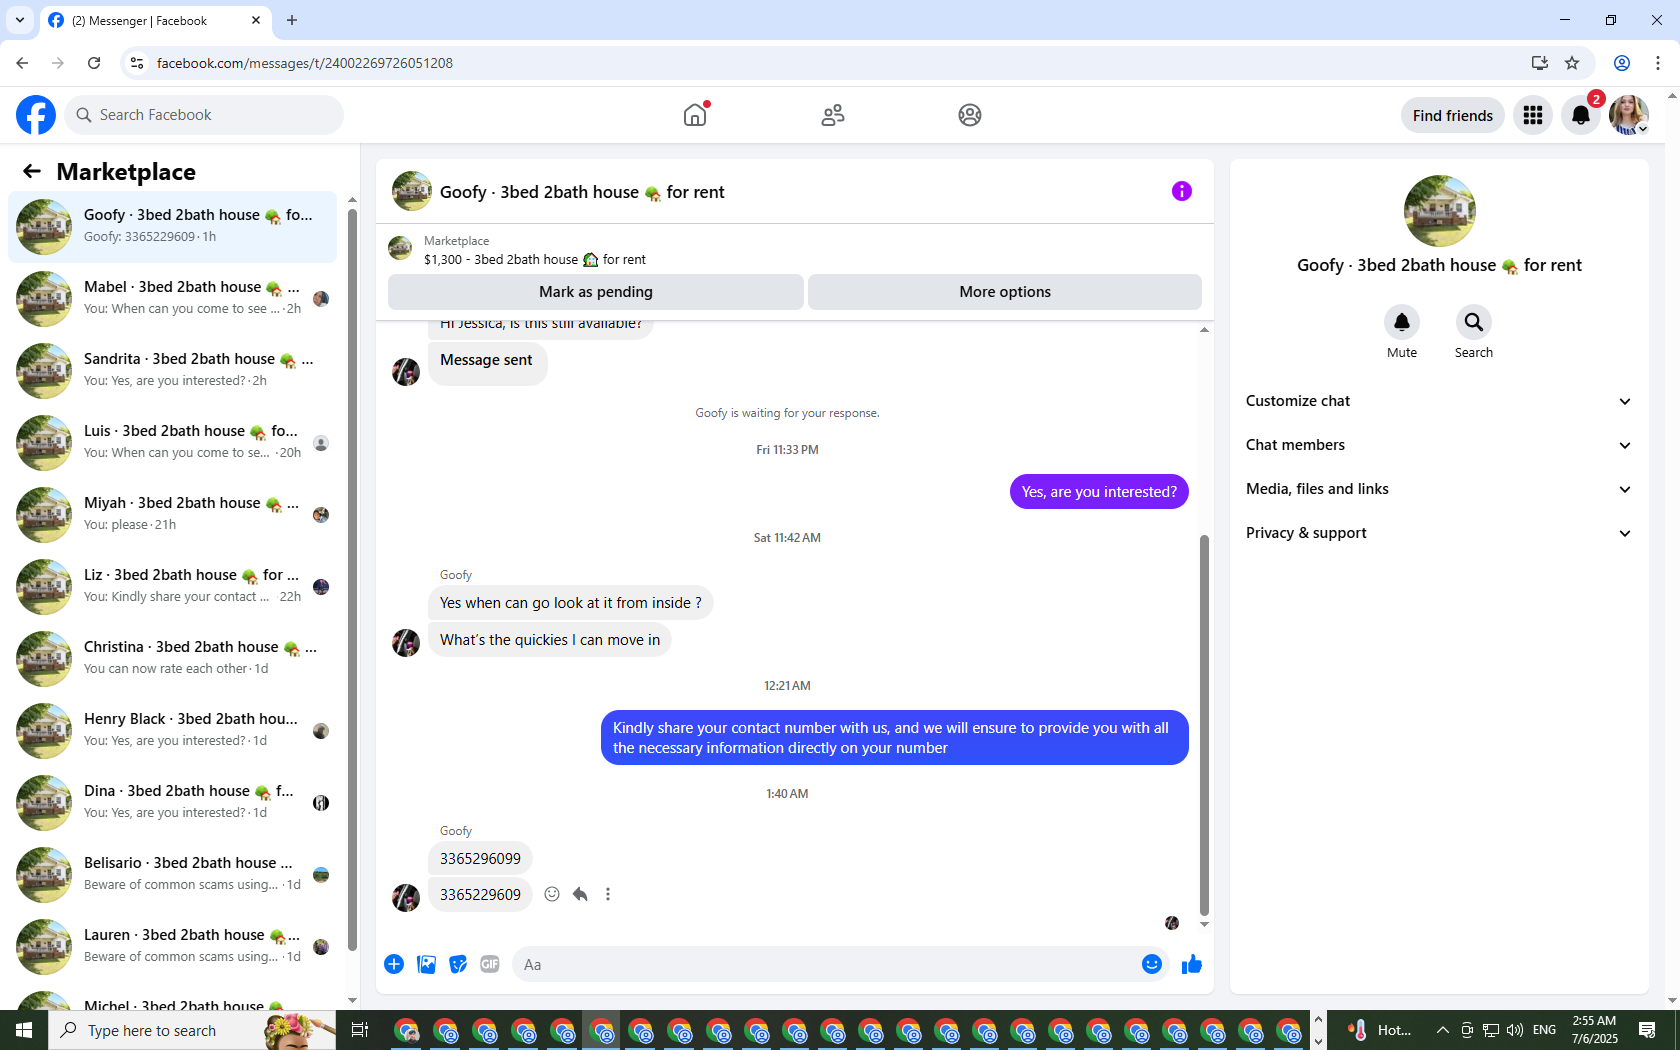
Task: Open tab search dropdown arrow
Action: tap(20, 20)
